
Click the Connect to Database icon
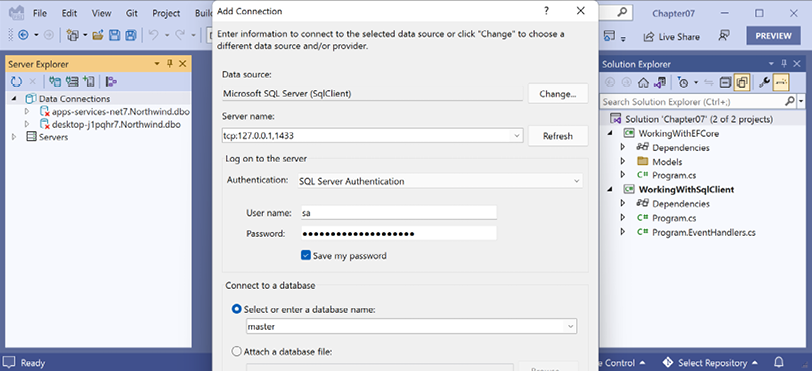[55, 81]
